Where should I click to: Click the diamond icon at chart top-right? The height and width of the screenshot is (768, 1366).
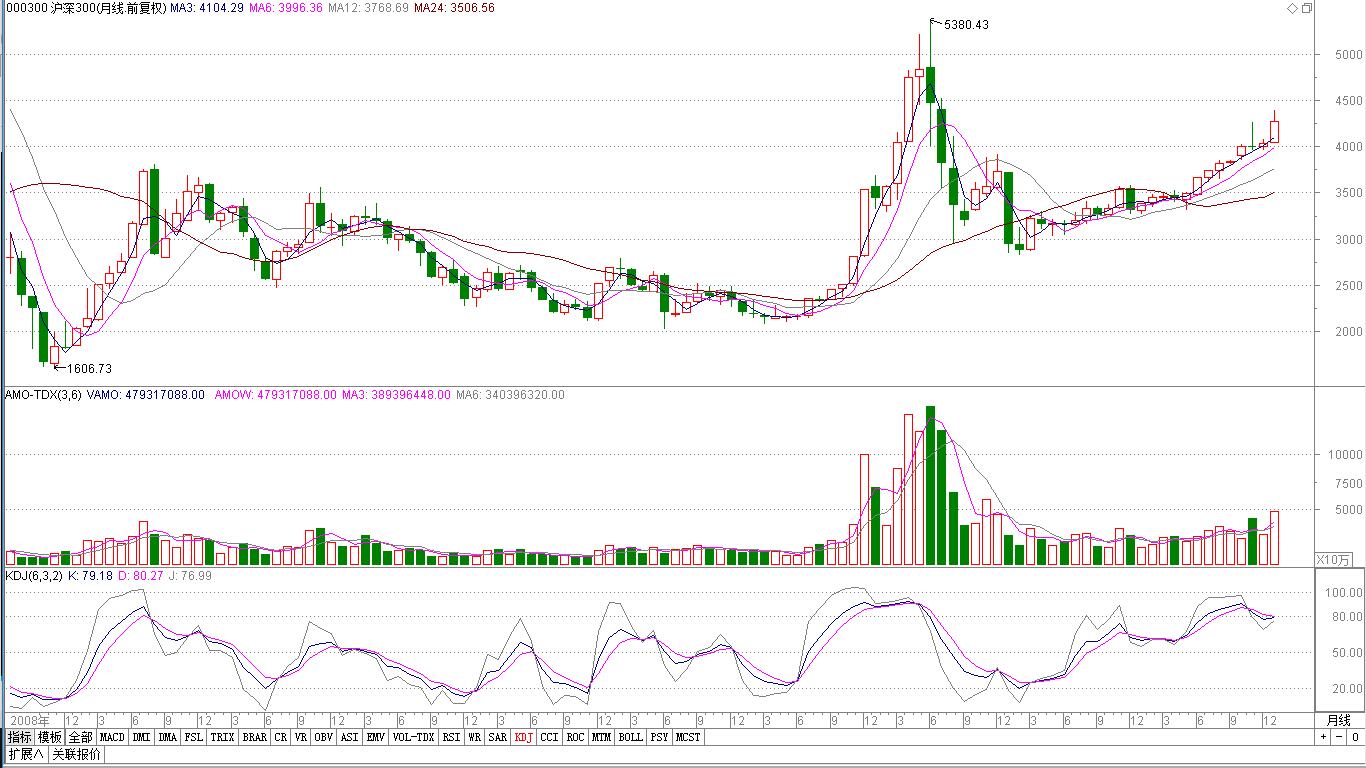(1292, 8)
